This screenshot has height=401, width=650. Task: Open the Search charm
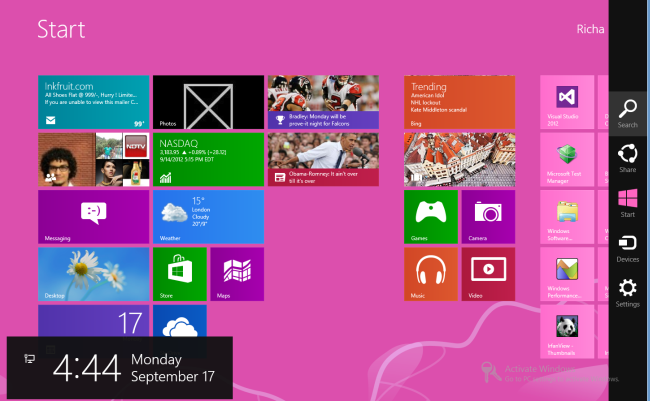click(628, 114)
